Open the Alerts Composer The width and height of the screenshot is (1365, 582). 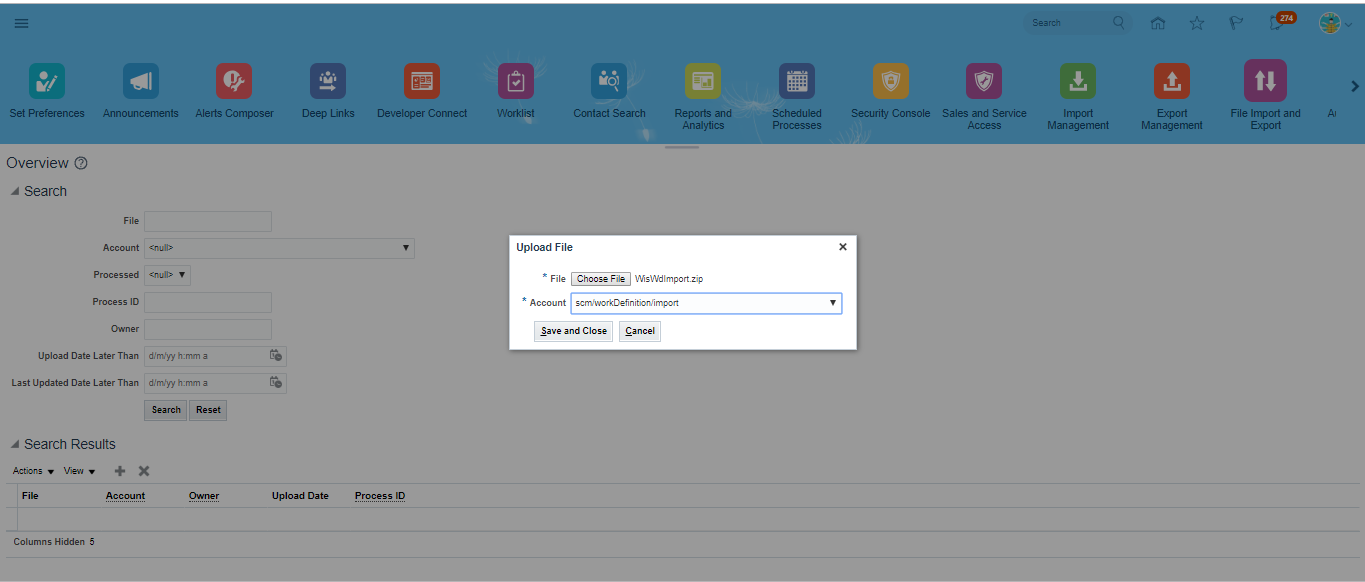click(x=233, y=81)
